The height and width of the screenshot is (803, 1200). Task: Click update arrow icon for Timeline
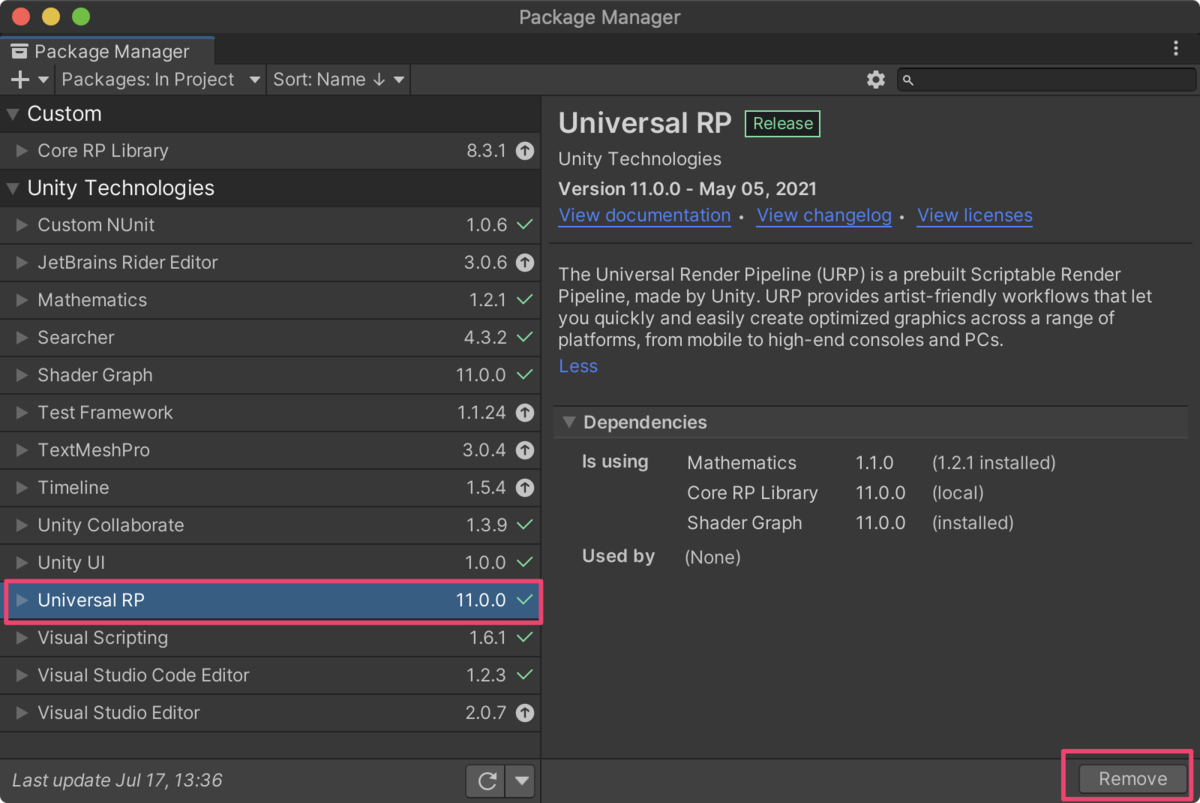pyautogui.click(x=525, y=488)
